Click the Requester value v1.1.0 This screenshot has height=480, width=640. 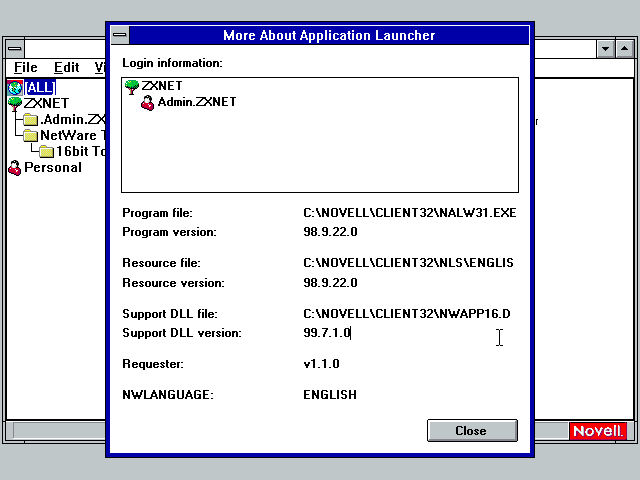click(321, 364)
